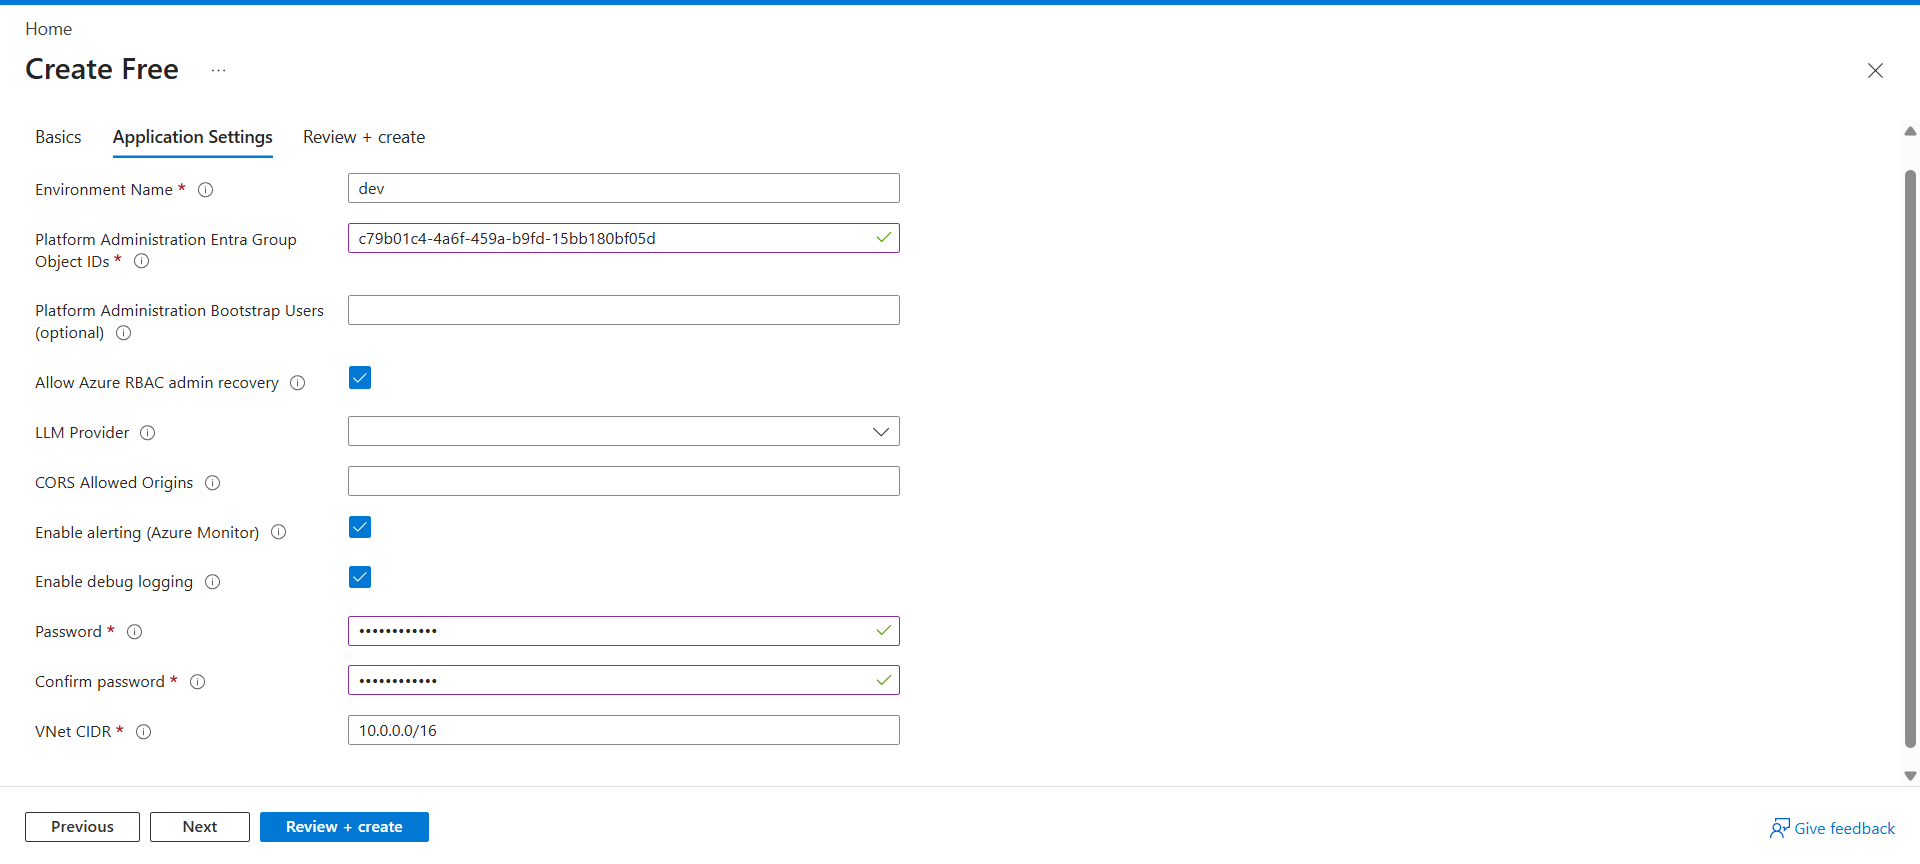Image resolution: width=1920 pixels, height=864 pixels.
Task: Open the Review + create tab
Action: tap(364, 137)
